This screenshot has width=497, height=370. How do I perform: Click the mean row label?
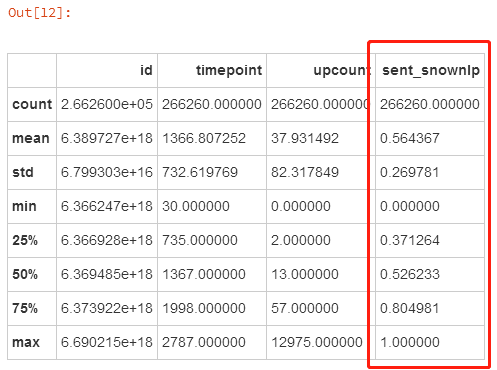click(x=31, y=138)
